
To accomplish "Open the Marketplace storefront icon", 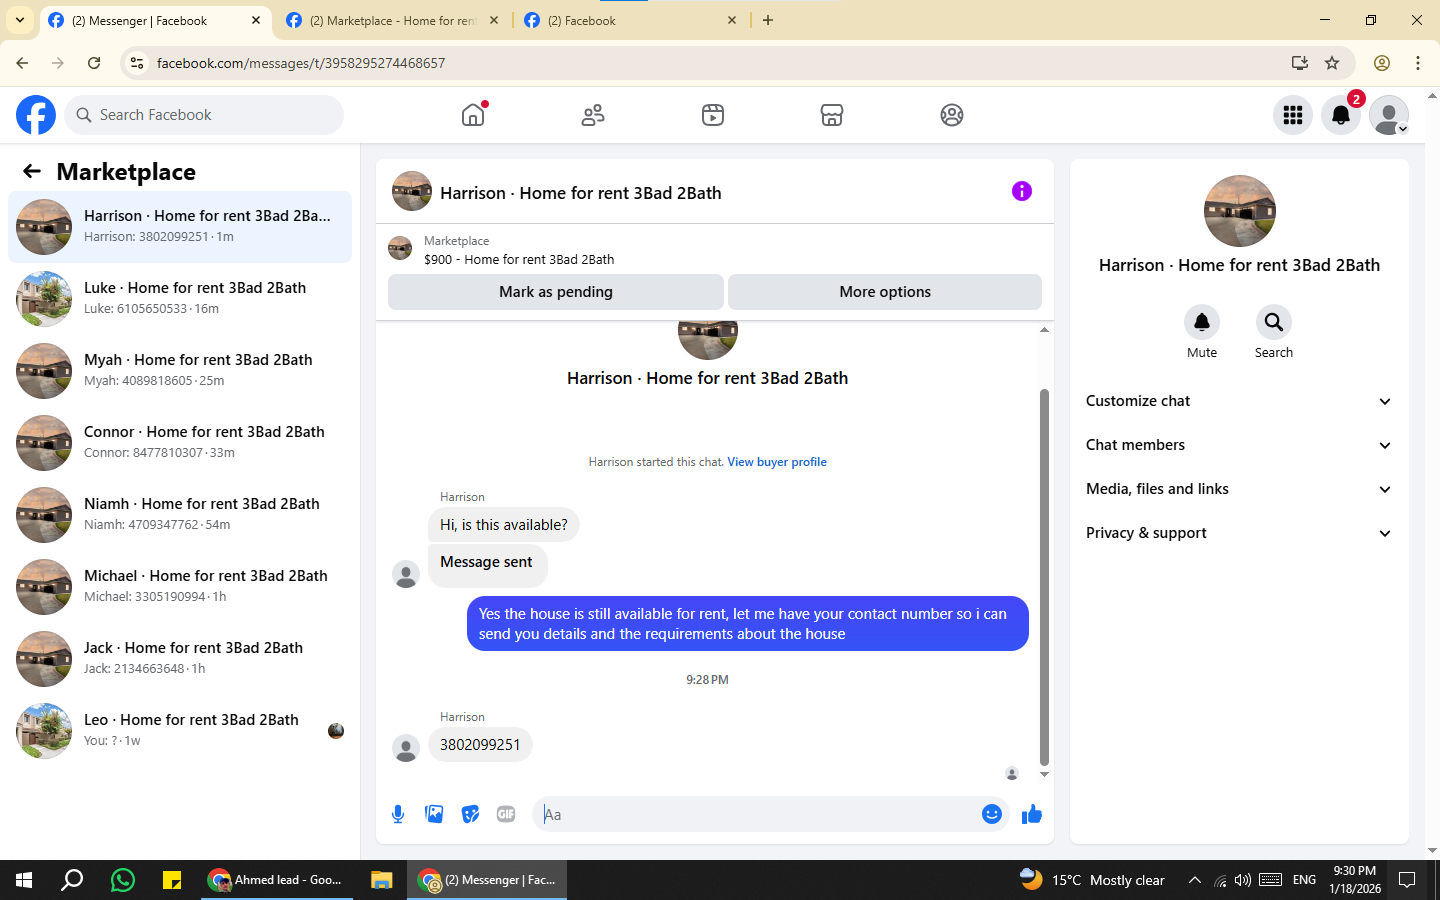I will (832, 115).
